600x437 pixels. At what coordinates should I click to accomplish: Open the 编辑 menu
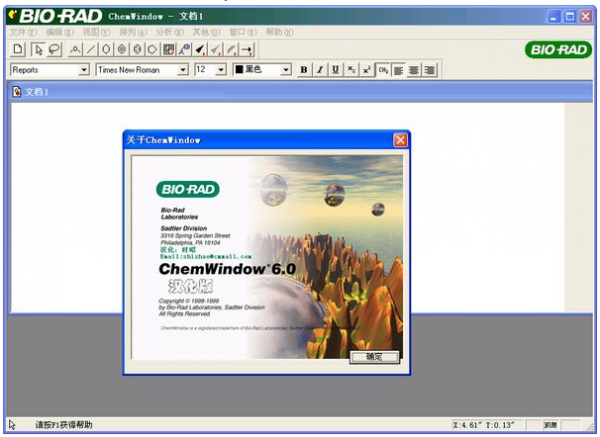(x=60, y=32)
